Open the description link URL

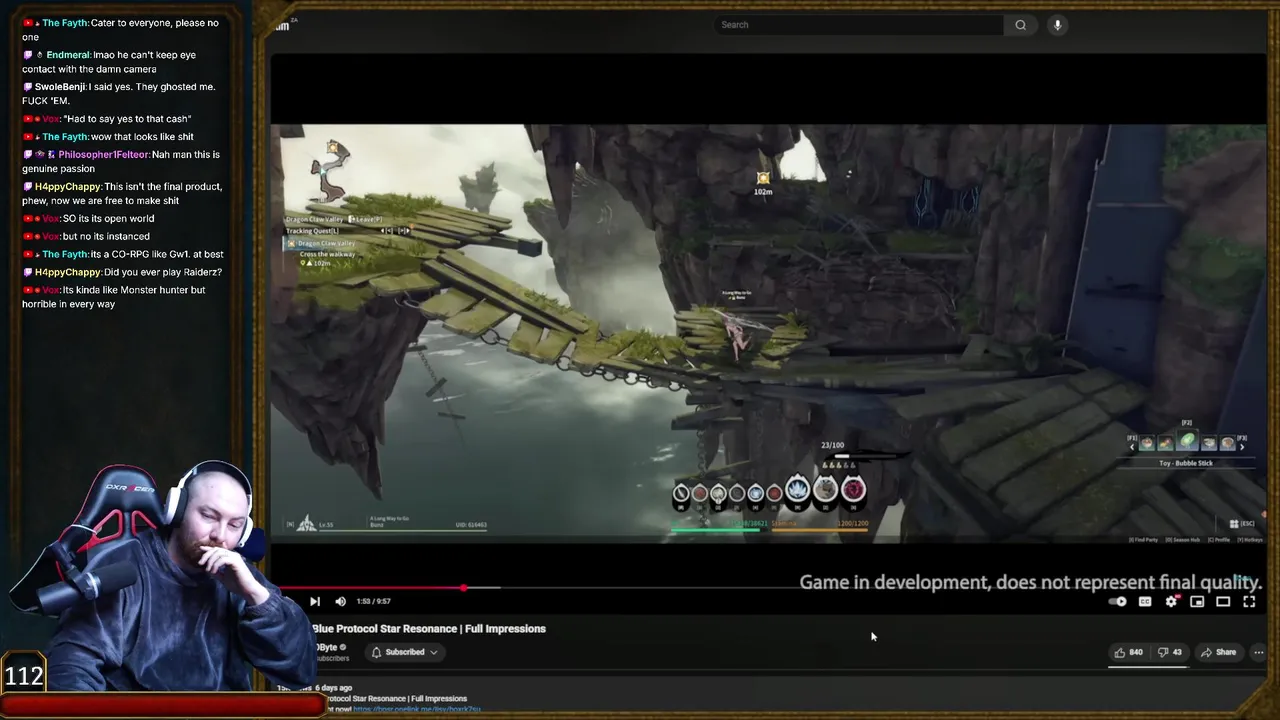(417, 709)
